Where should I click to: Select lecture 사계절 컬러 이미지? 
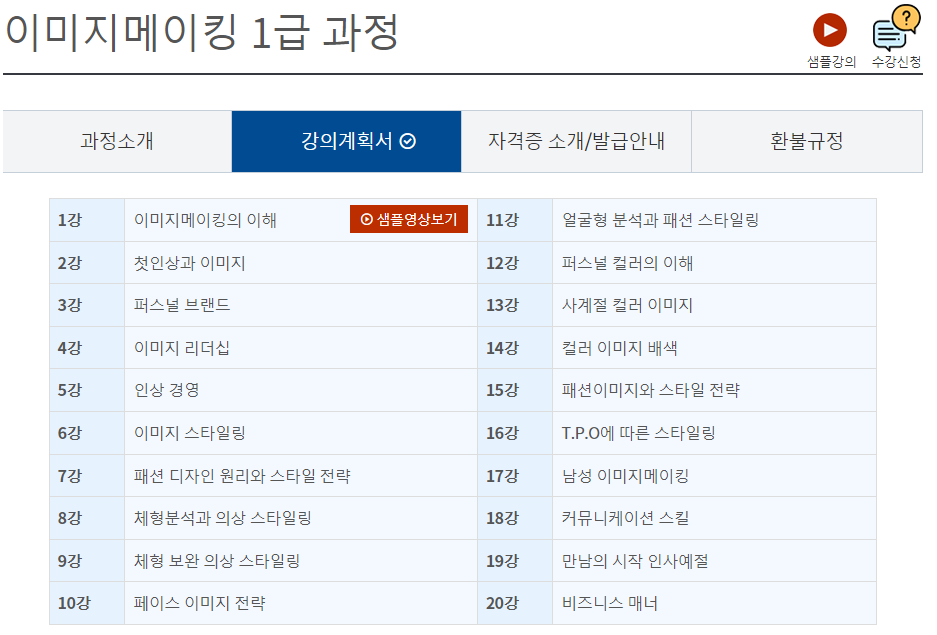click(x=627, y=305)
